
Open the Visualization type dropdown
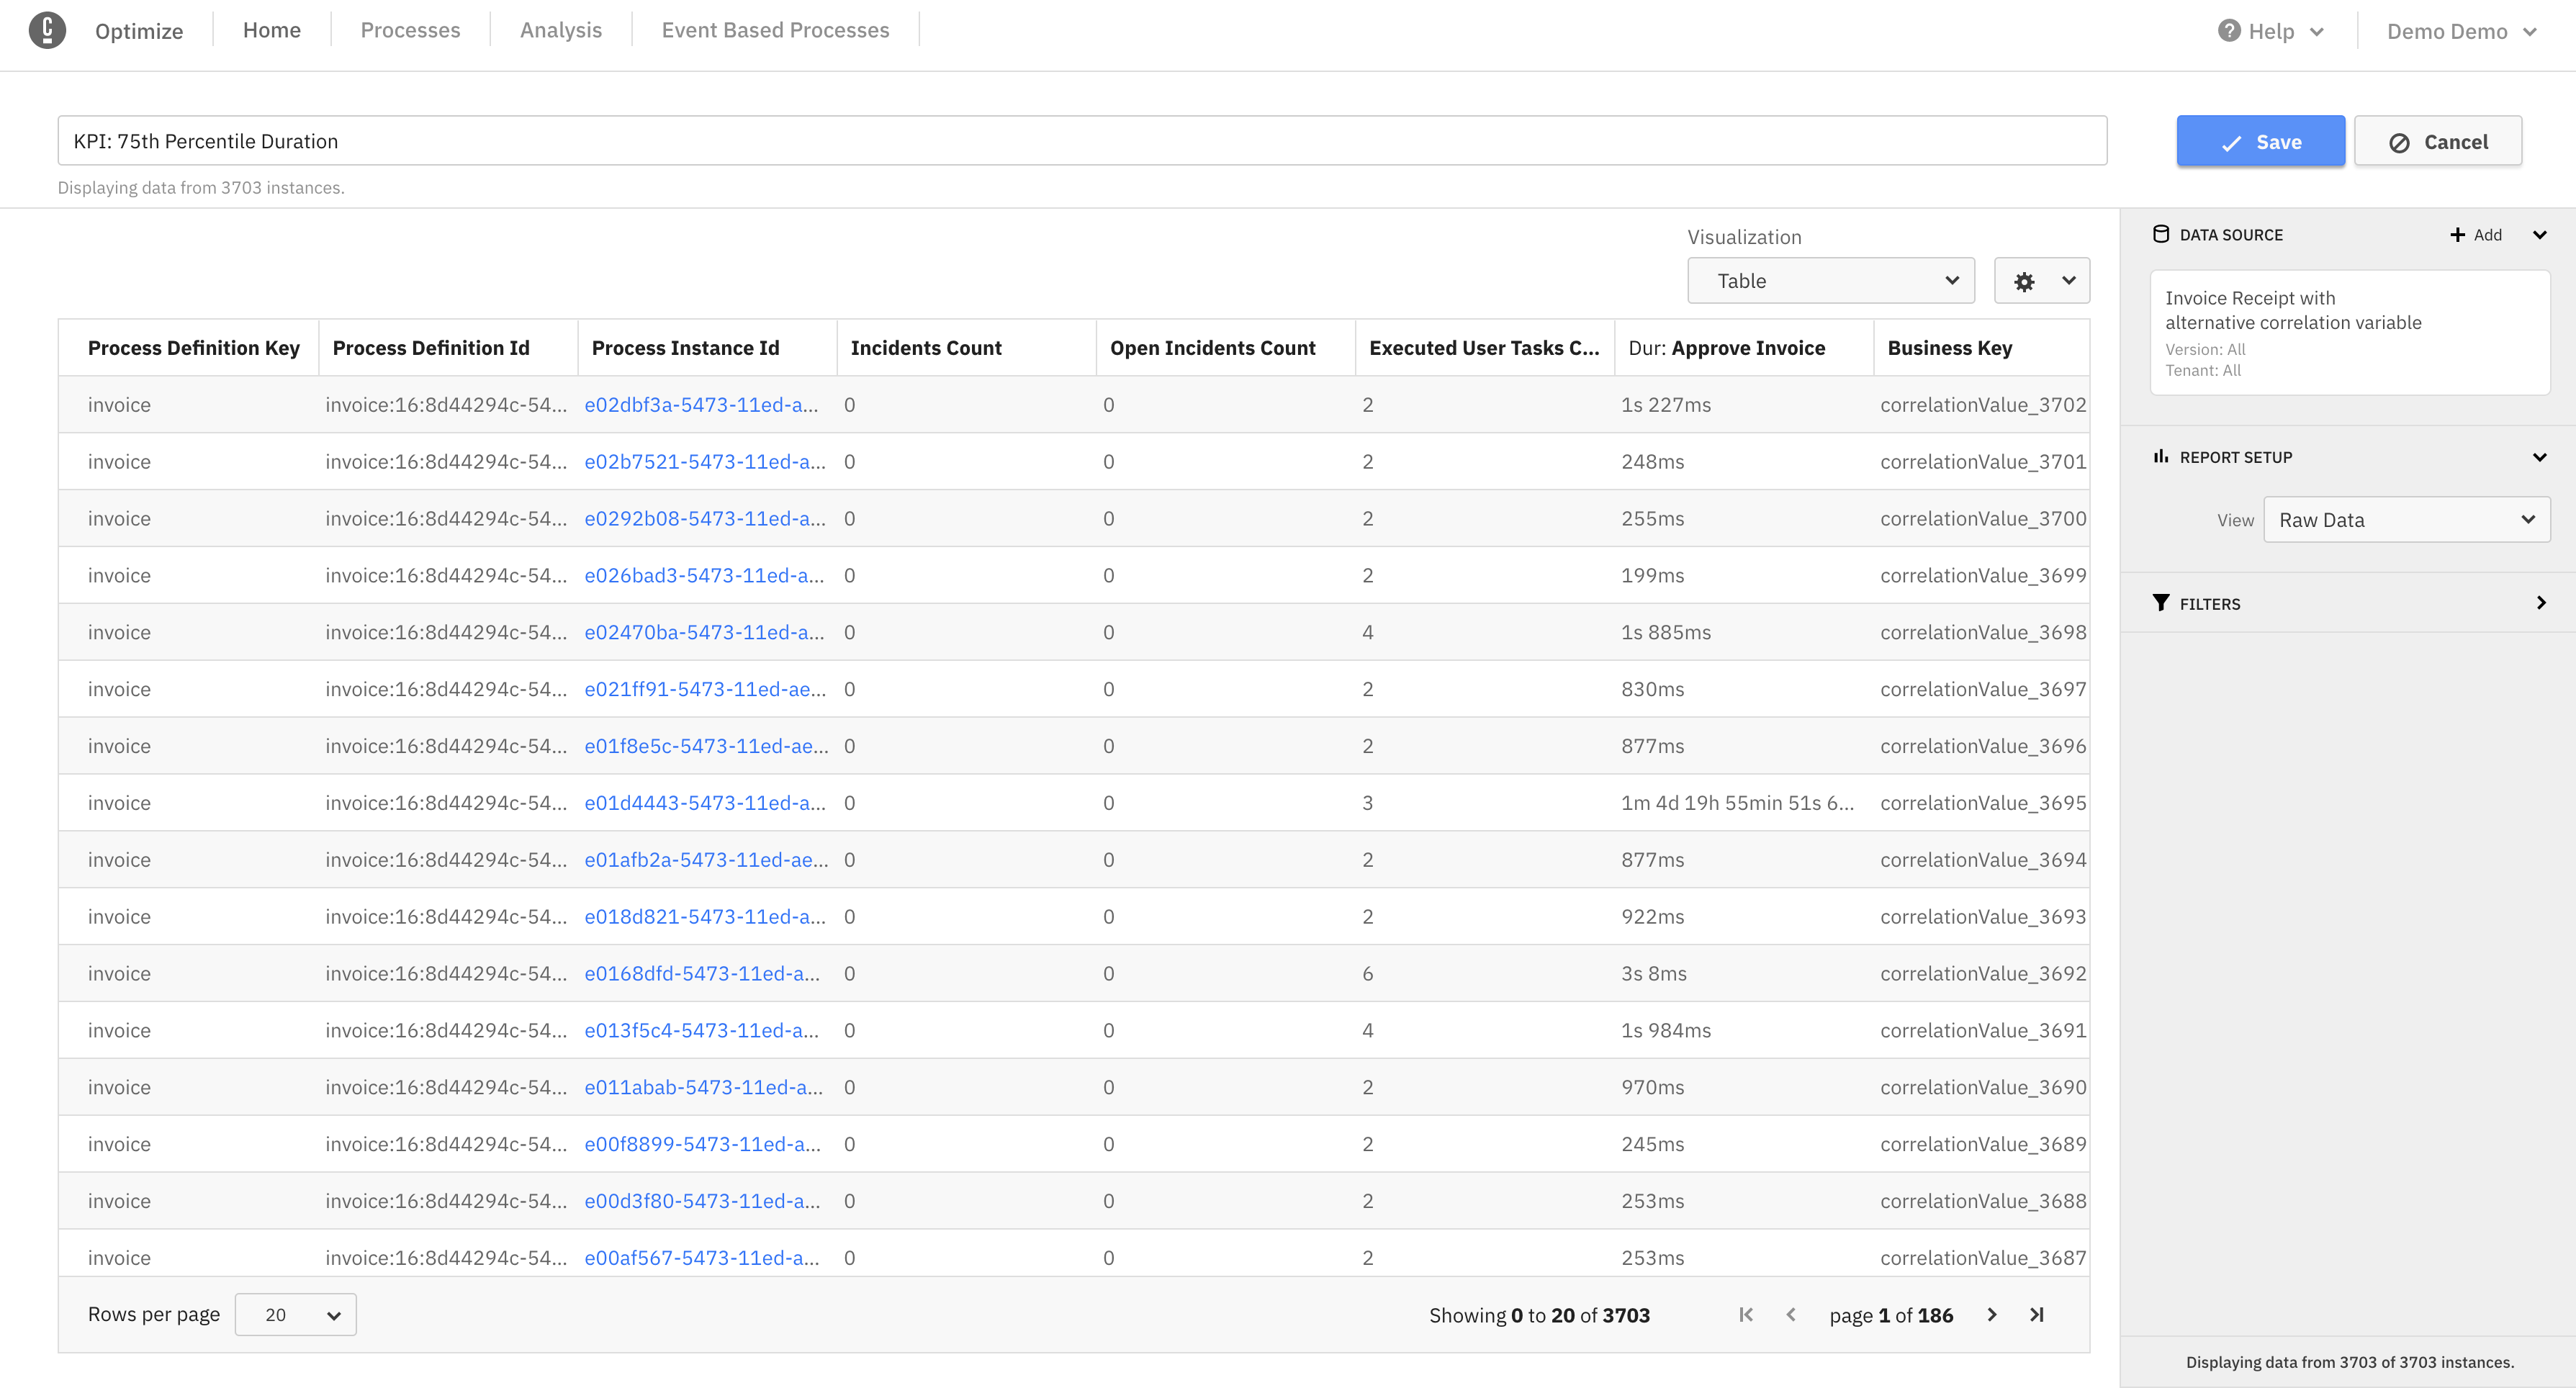pyautogui.click(x=1827, y=280)
